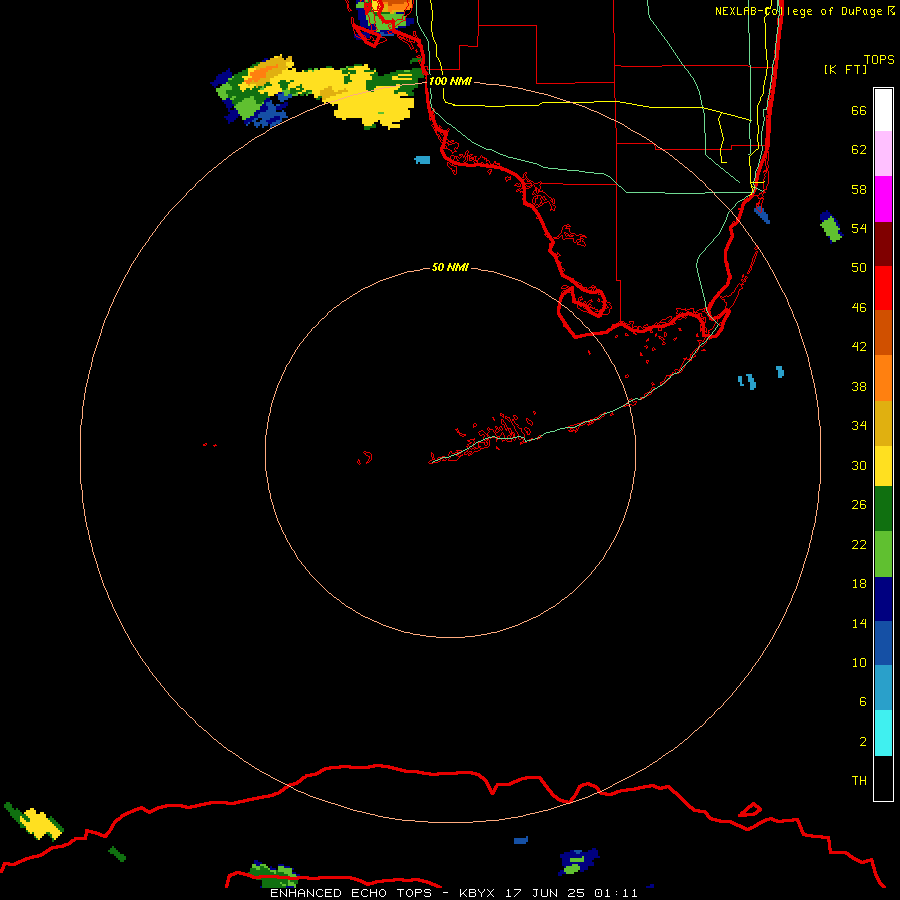Click the 'NEXLAB-College of DuPage' credit text
The image size is (900, 900).
(x=799, y=11)
